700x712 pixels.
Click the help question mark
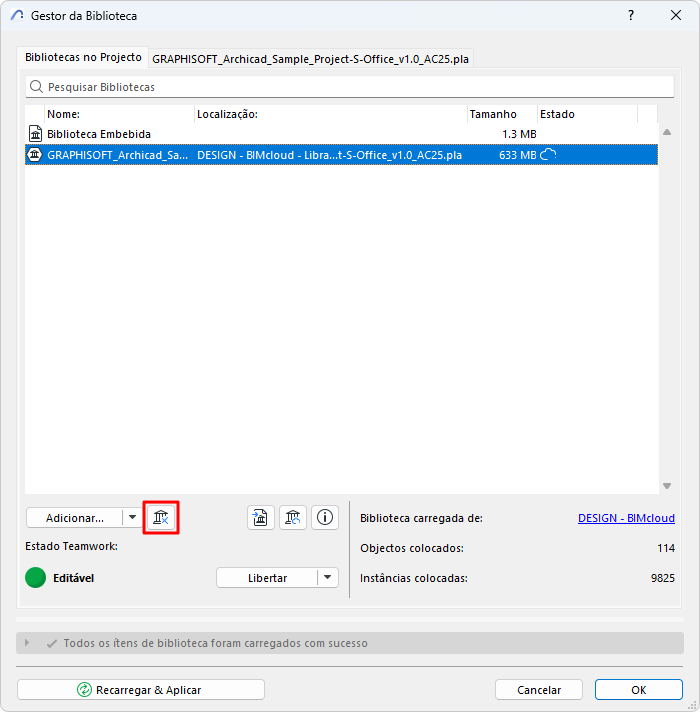click(631, 15)
